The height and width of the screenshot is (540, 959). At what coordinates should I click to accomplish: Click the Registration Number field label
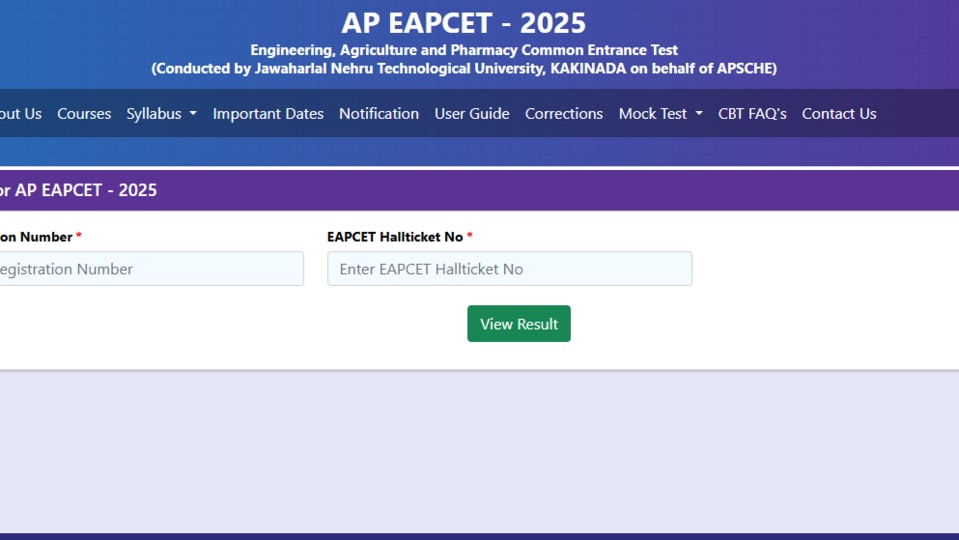pos(36,237)
